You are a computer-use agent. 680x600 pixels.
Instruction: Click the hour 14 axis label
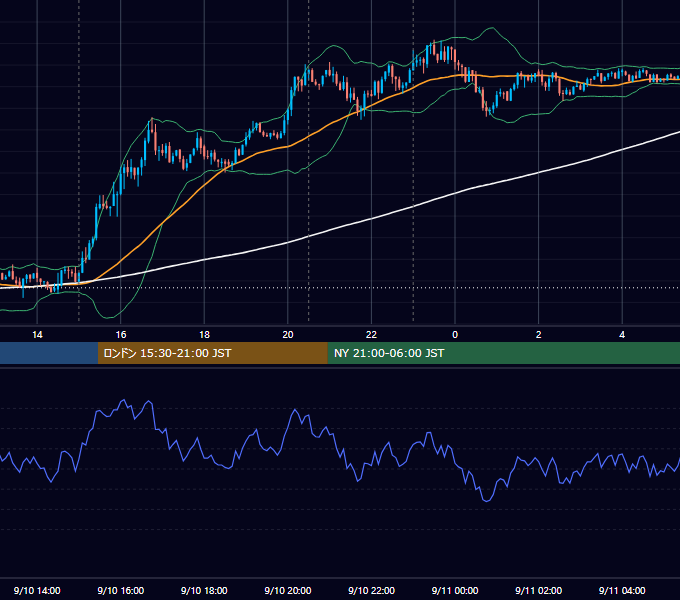[x=37, y=335]
